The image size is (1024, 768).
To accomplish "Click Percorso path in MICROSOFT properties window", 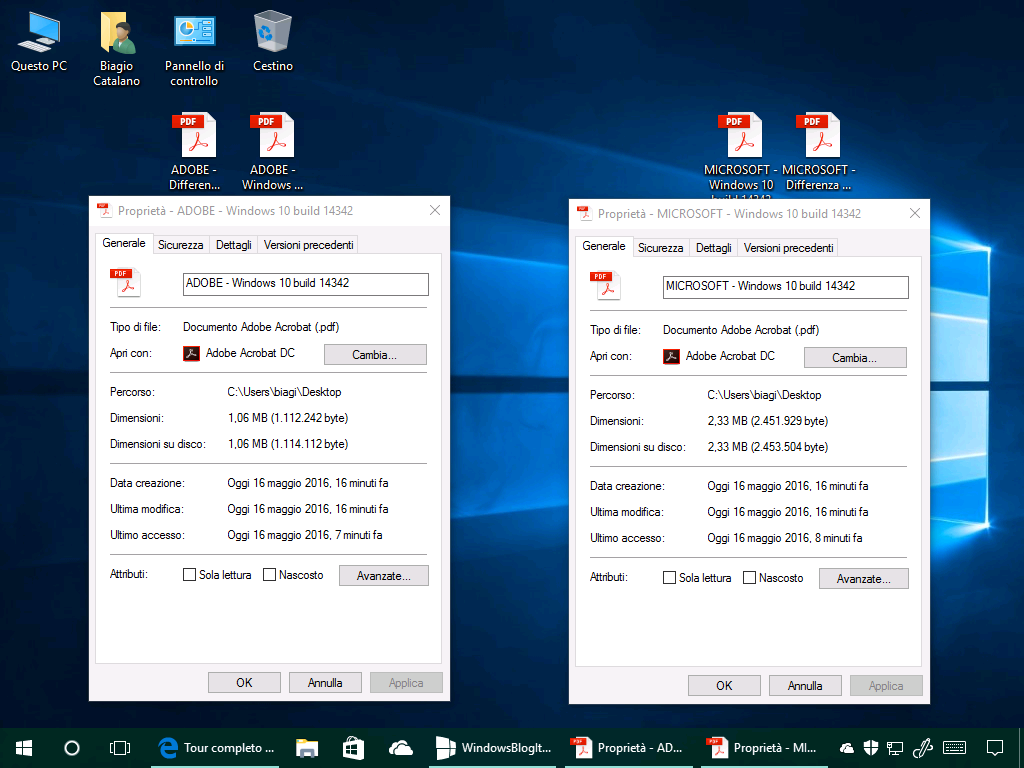I will coord(764,395).
